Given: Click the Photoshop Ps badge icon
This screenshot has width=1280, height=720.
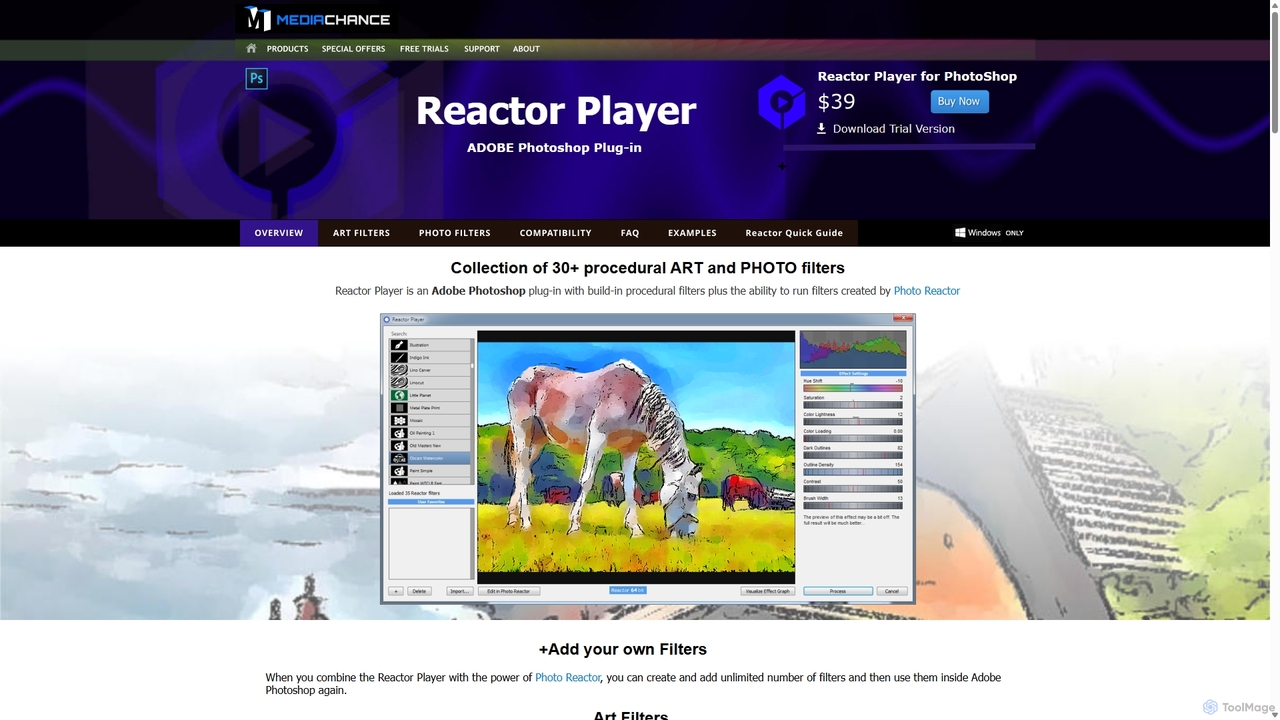Looking at the screenshot, I should (256, 78).
